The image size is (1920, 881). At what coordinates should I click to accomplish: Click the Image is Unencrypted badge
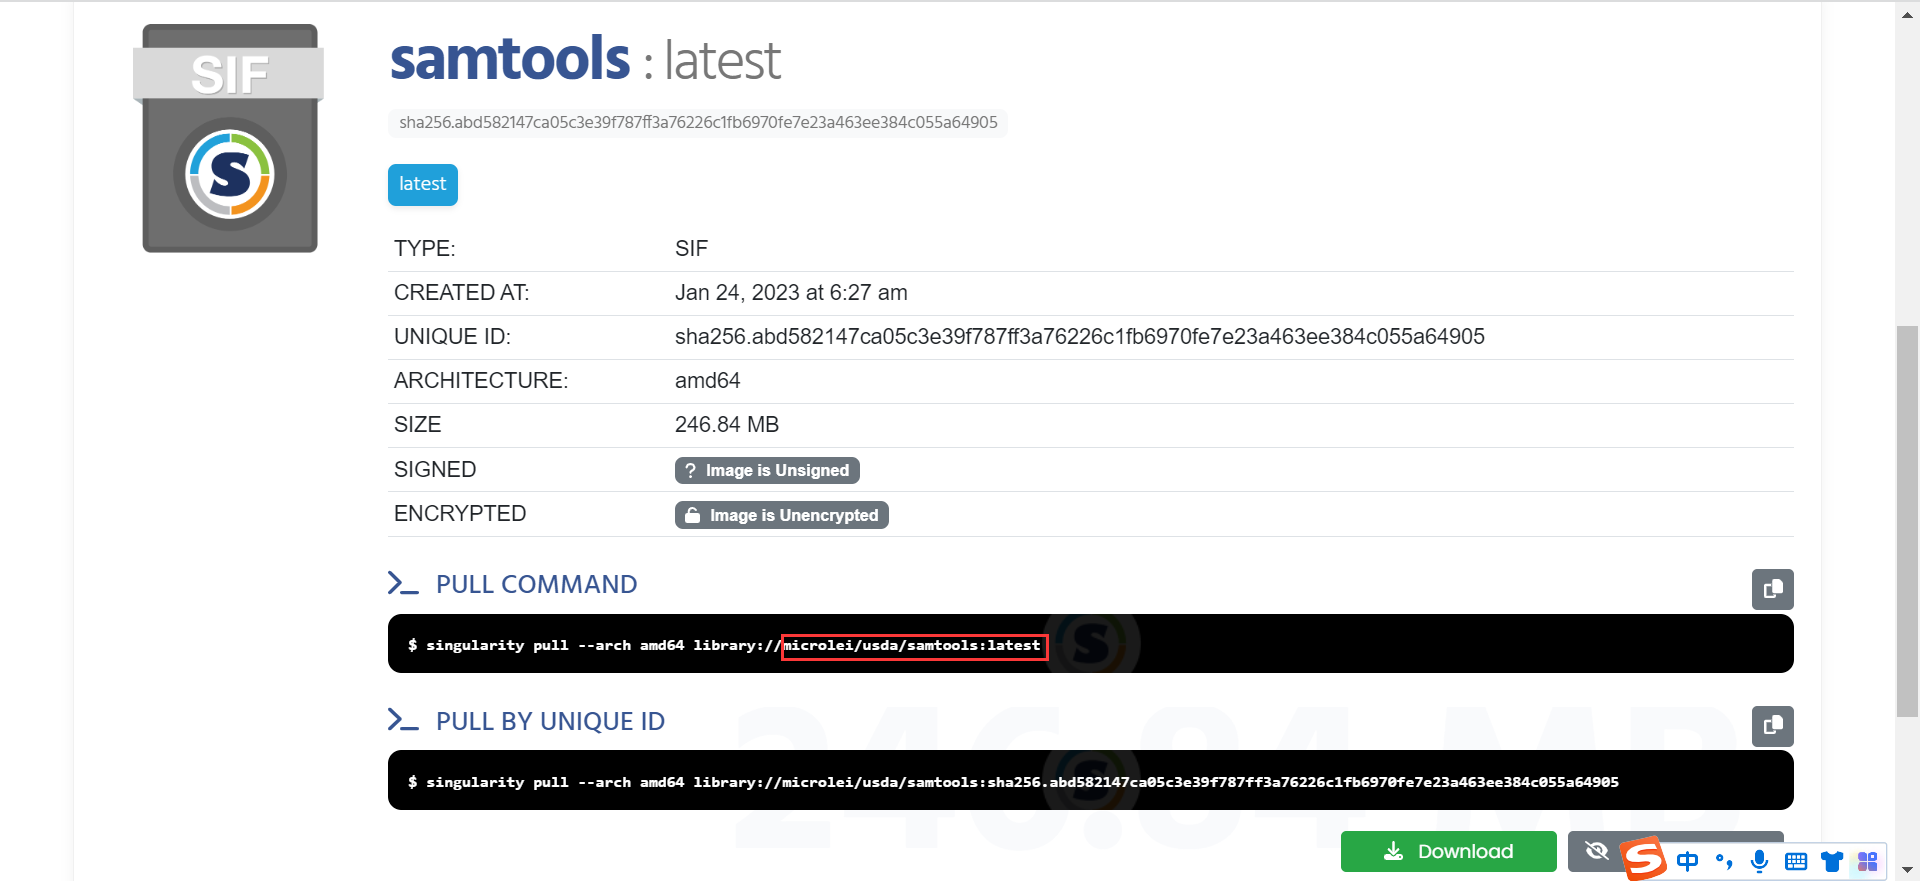781,515
